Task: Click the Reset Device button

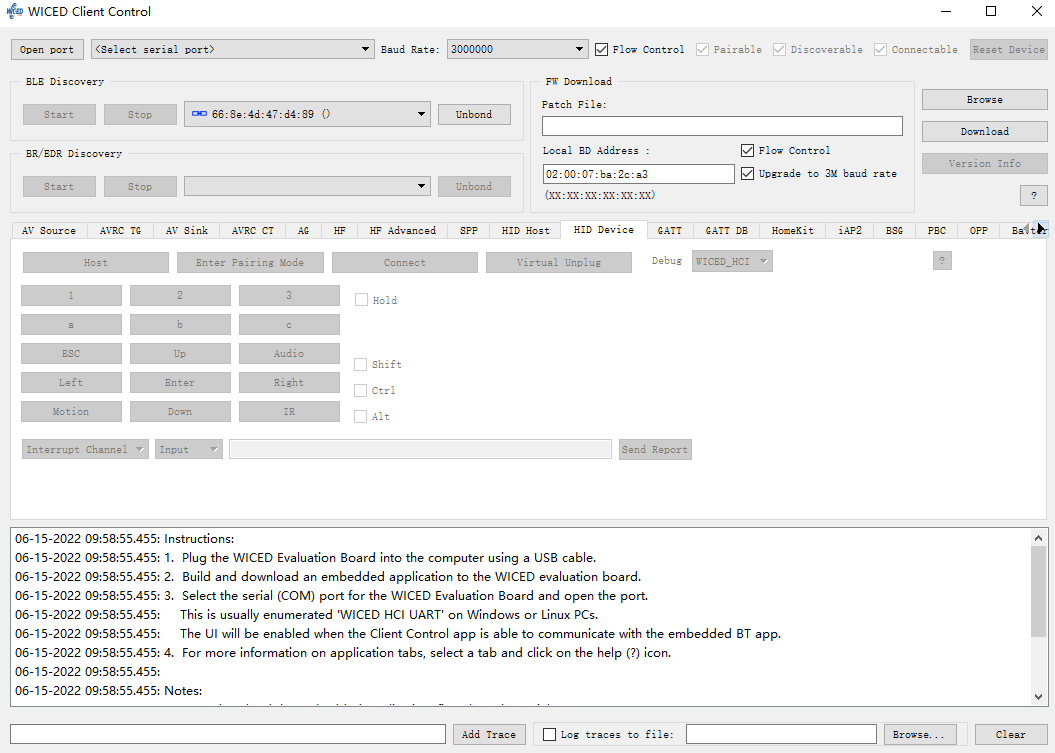Action: pos(1009,49)
